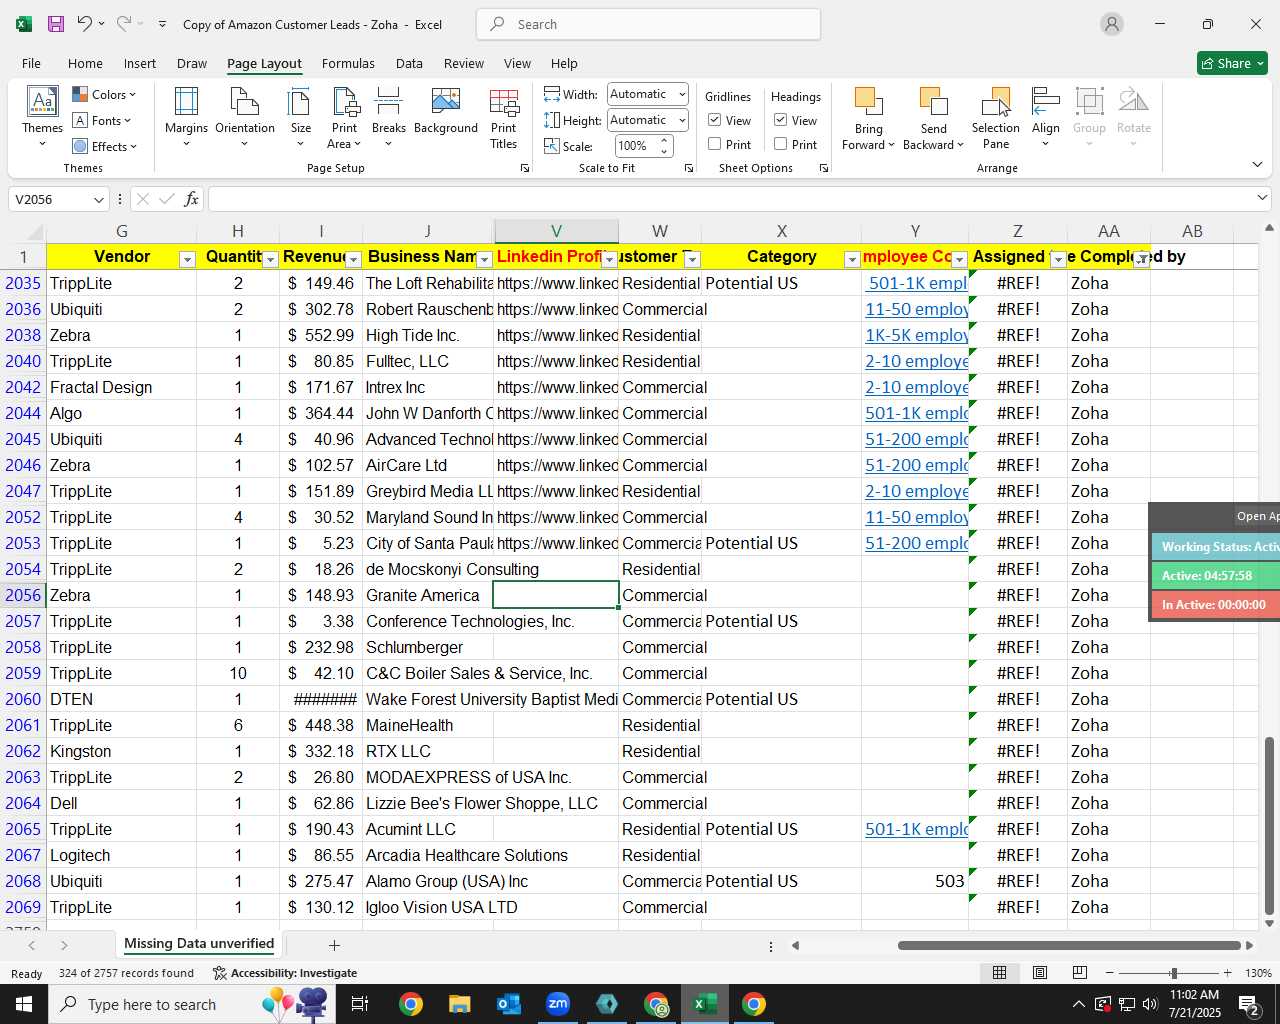Open Zoom app from taskbar

click(558, 1004)
